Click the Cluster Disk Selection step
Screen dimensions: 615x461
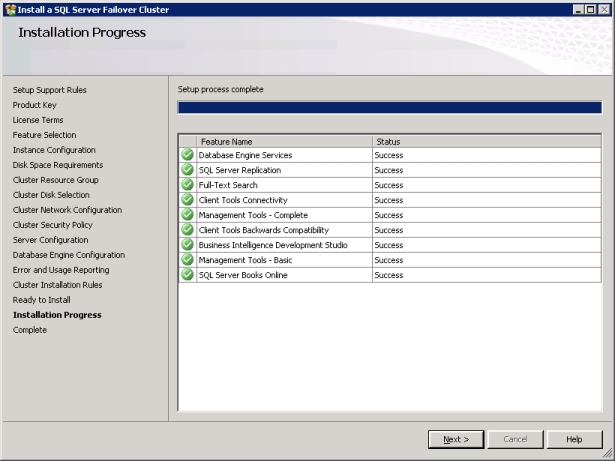pos(51,195)
